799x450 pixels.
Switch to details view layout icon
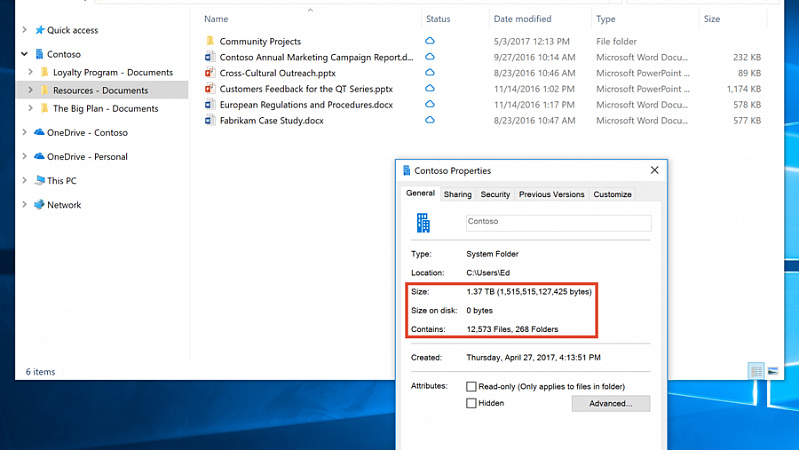click(x=756, y=371)
